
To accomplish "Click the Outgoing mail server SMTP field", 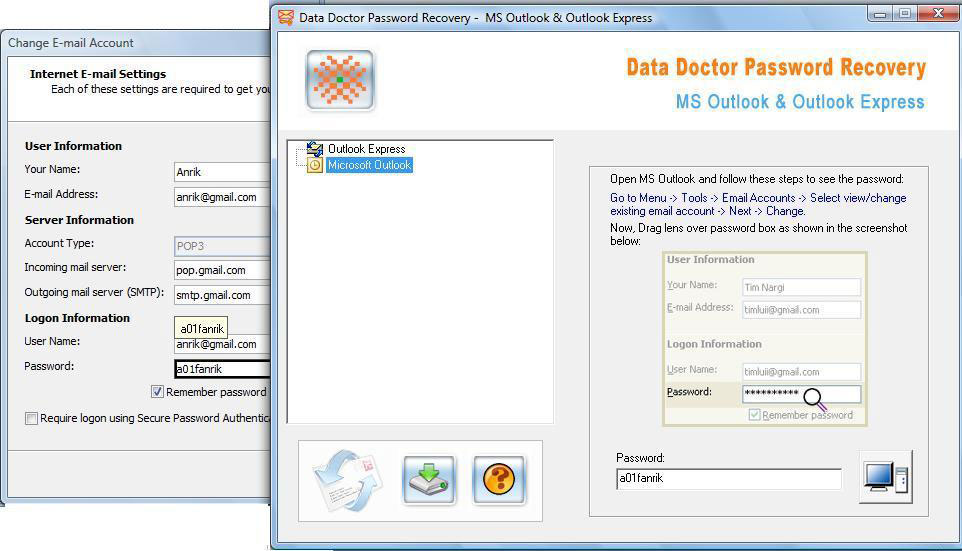I will pyautogui.click(x=222, y=295).
